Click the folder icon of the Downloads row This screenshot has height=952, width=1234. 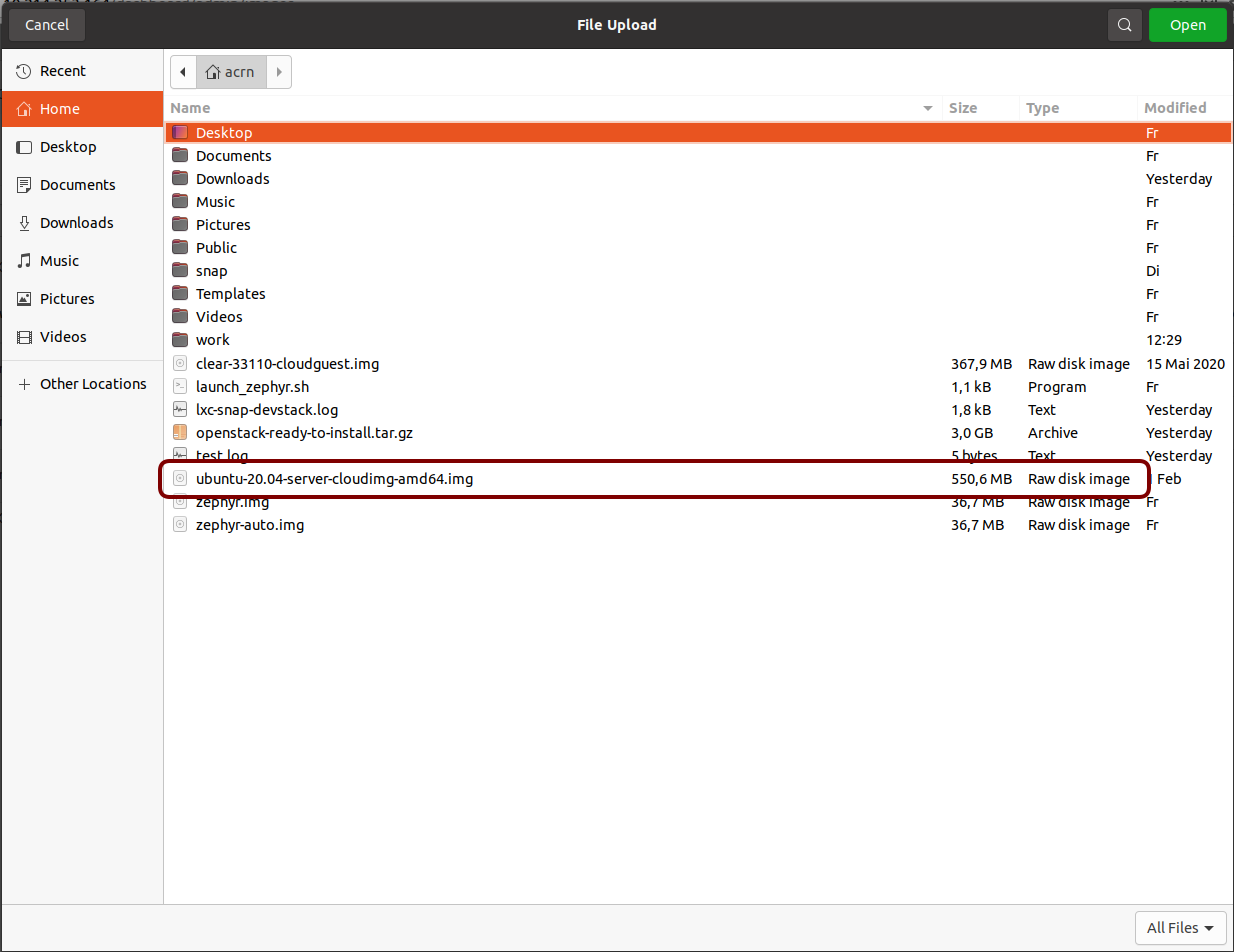(x=180, y=178)
